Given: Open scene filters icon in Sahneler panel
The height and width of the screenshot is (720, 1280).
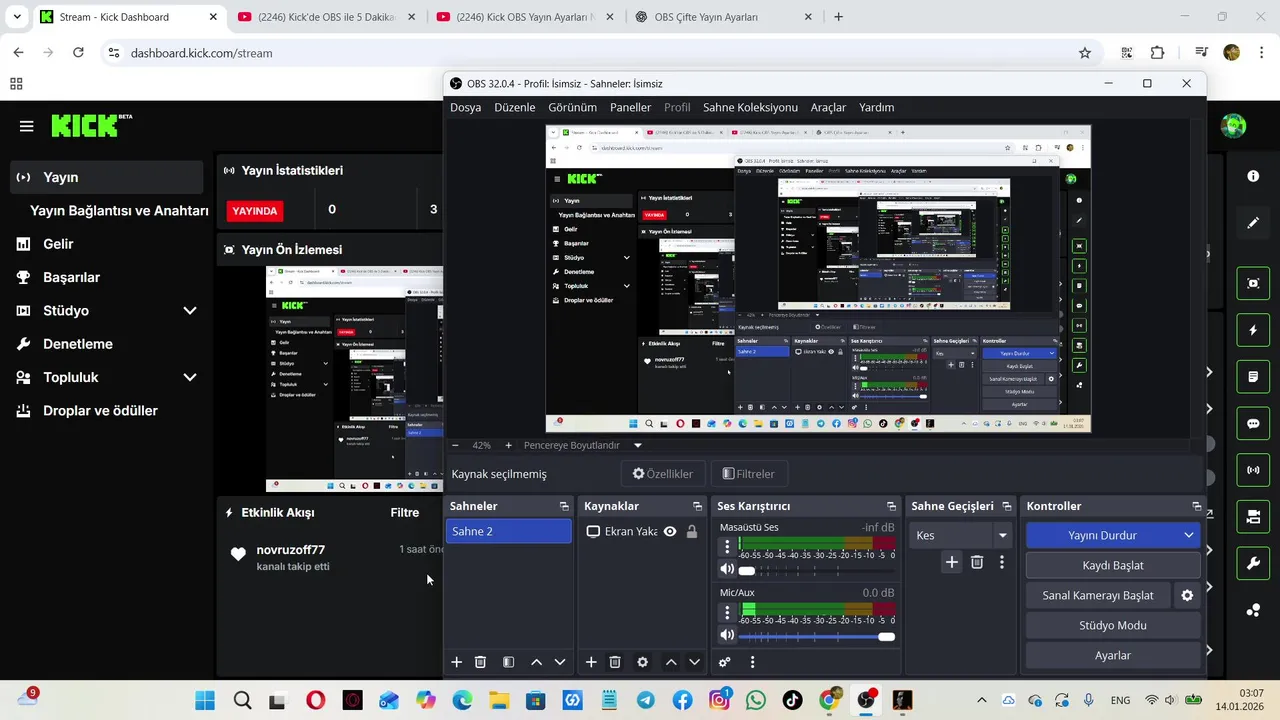Looking at the screenshot, I should (x=508, y=662).
